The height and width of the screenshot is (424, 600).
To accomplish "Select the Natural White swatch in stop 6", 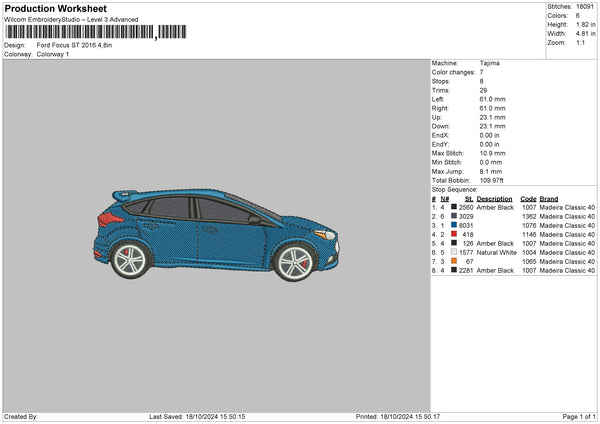I will point(455,252).
